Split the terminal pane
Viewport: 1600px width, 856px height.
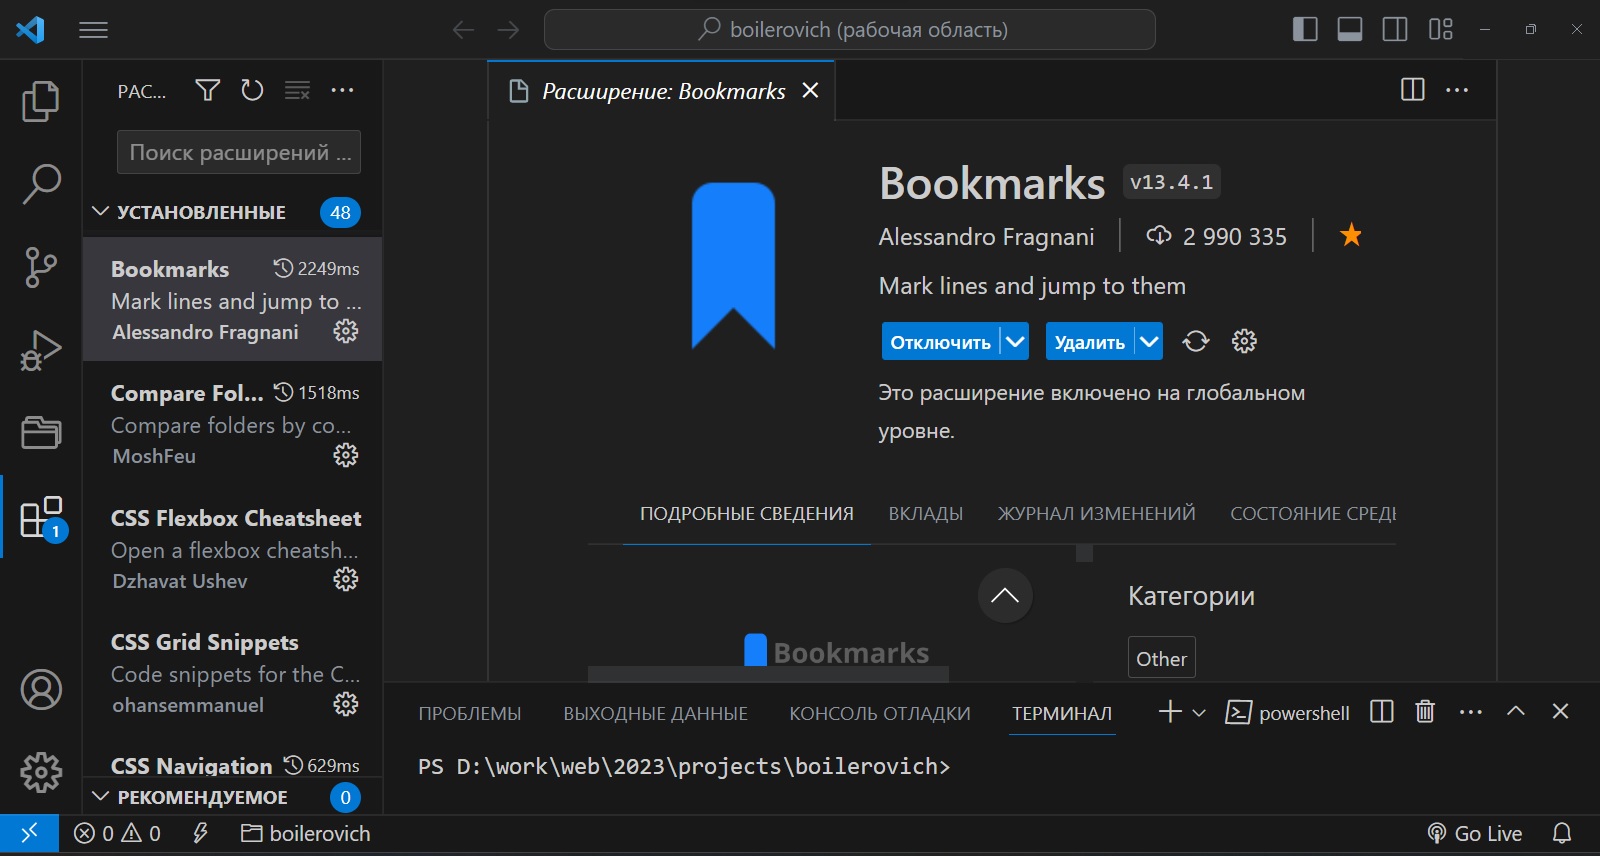(x=1382, y=712)
